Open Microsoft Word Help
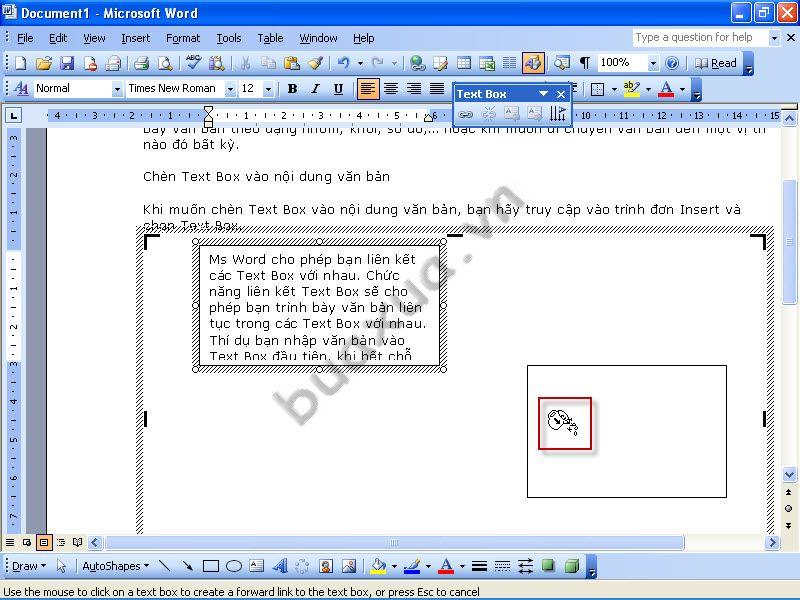 coord(672,63)
